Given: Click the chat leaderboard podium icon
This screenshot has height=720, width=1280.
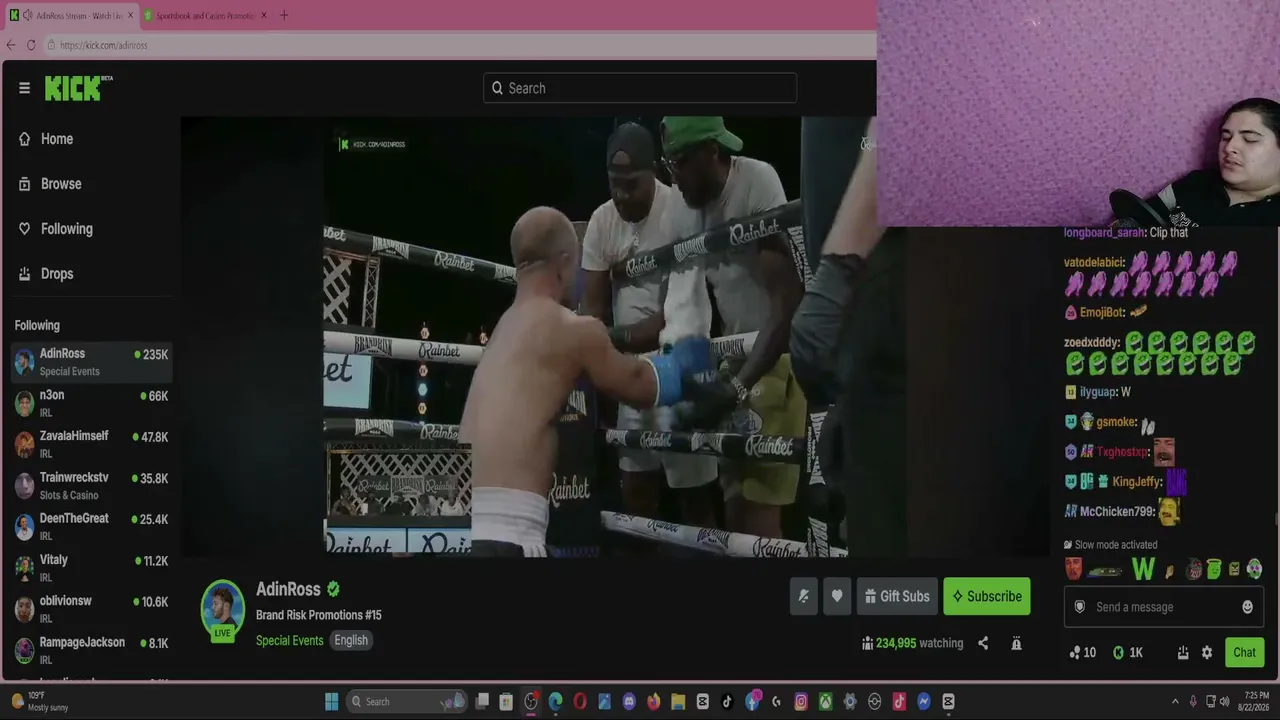Looking at the screenshot, I should pos(1183,652).
